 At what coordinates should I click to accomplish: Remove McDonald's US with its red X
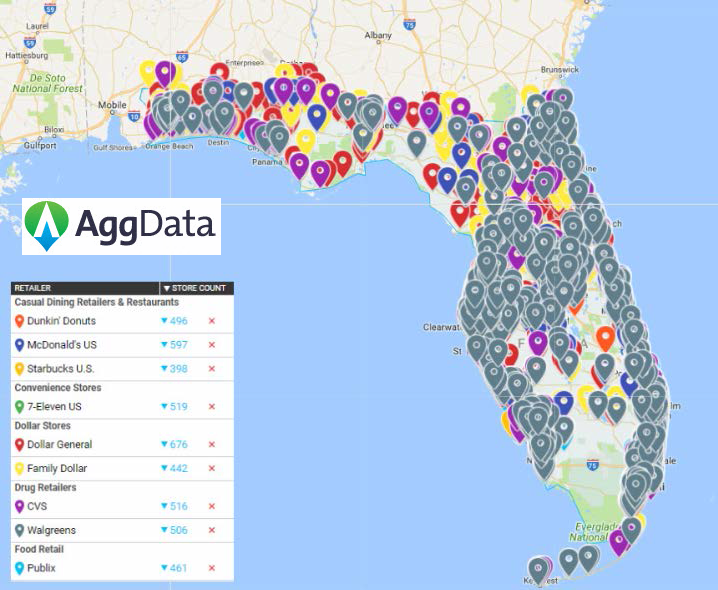(212, 345)
